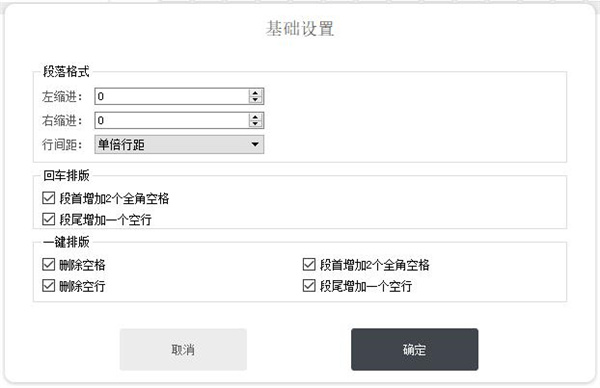Increase the 右缩进 value with up arrow
This screenshot has width=600, height=388.
pos(255,117)
